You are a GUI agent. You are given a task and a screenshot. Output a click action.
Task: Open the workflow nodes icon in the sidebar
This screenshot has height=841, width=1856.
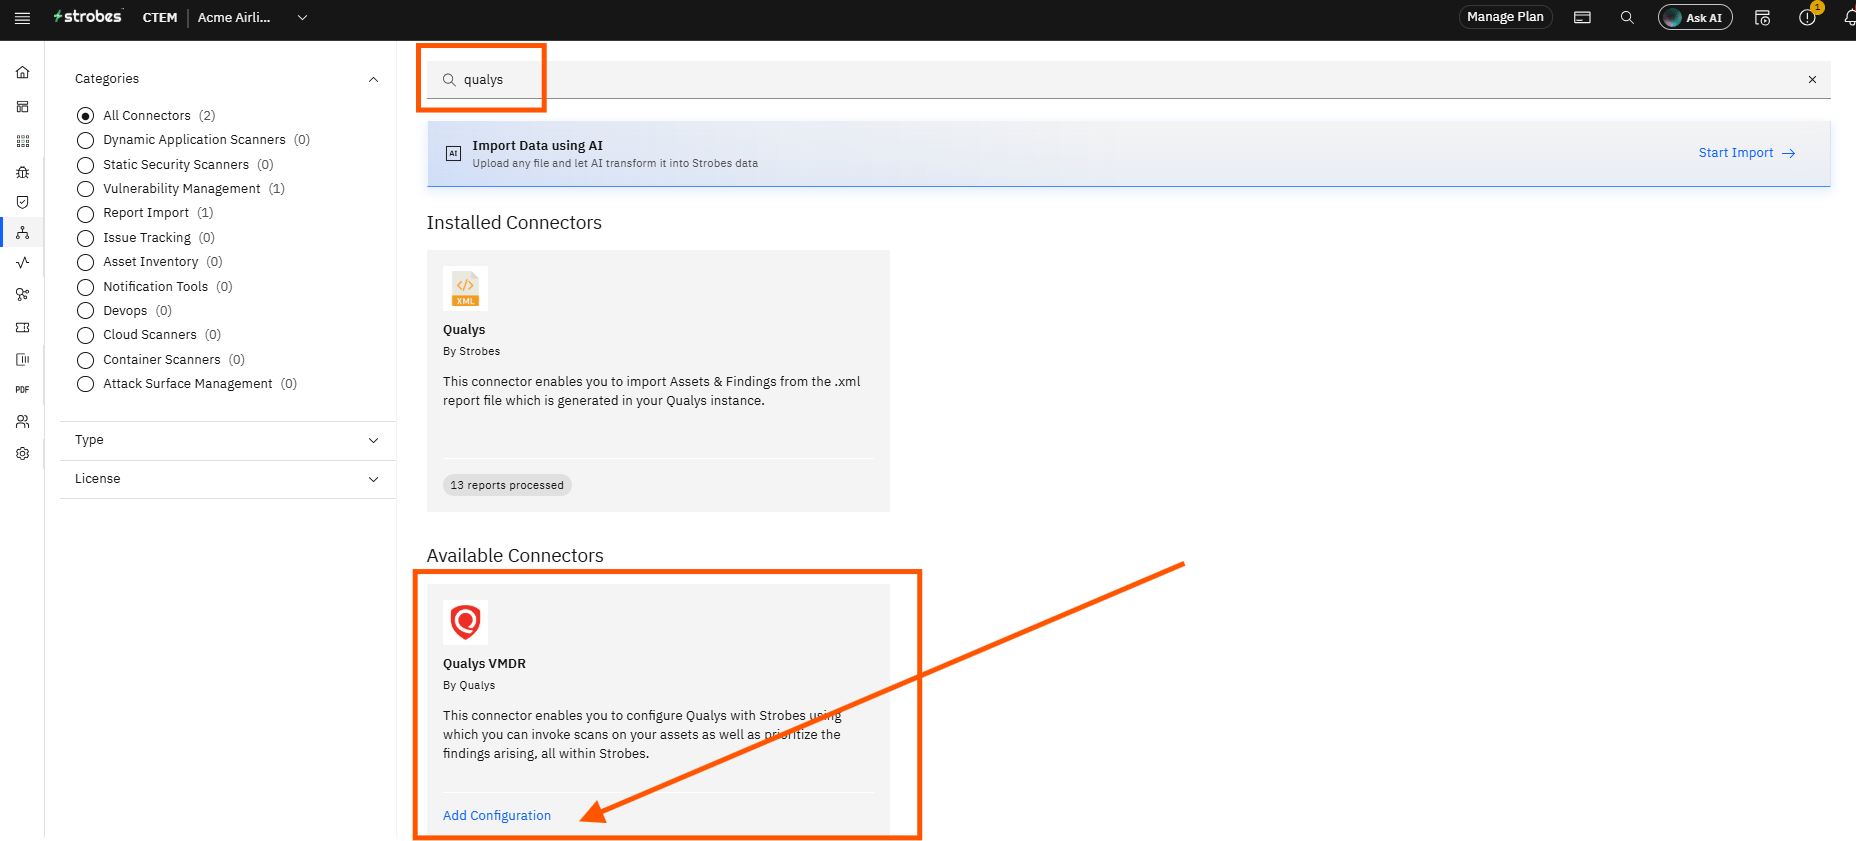click(22, 294)
